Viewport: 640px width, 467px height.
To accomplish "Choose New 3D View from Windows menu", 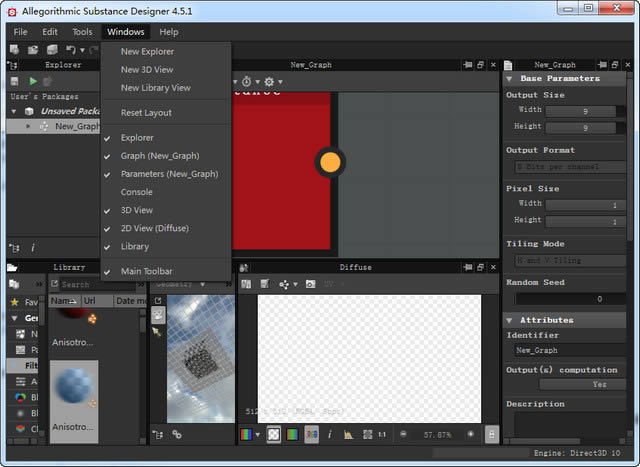I will 147,70.
